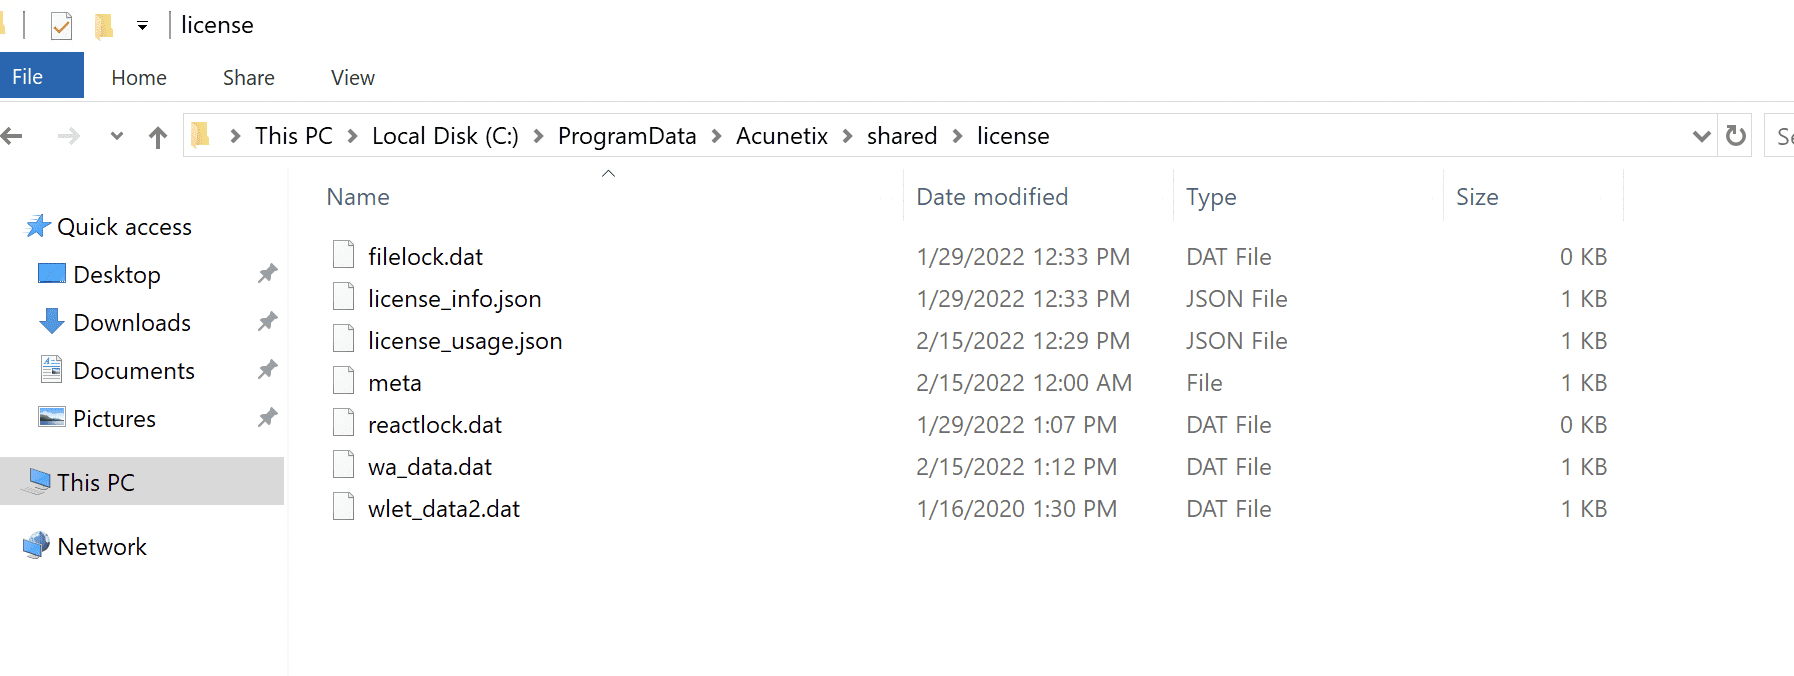Screen dimensions: 1794x676
Task: Select the meta file icon
Action: pyautogui.click(x=343, y=382)
